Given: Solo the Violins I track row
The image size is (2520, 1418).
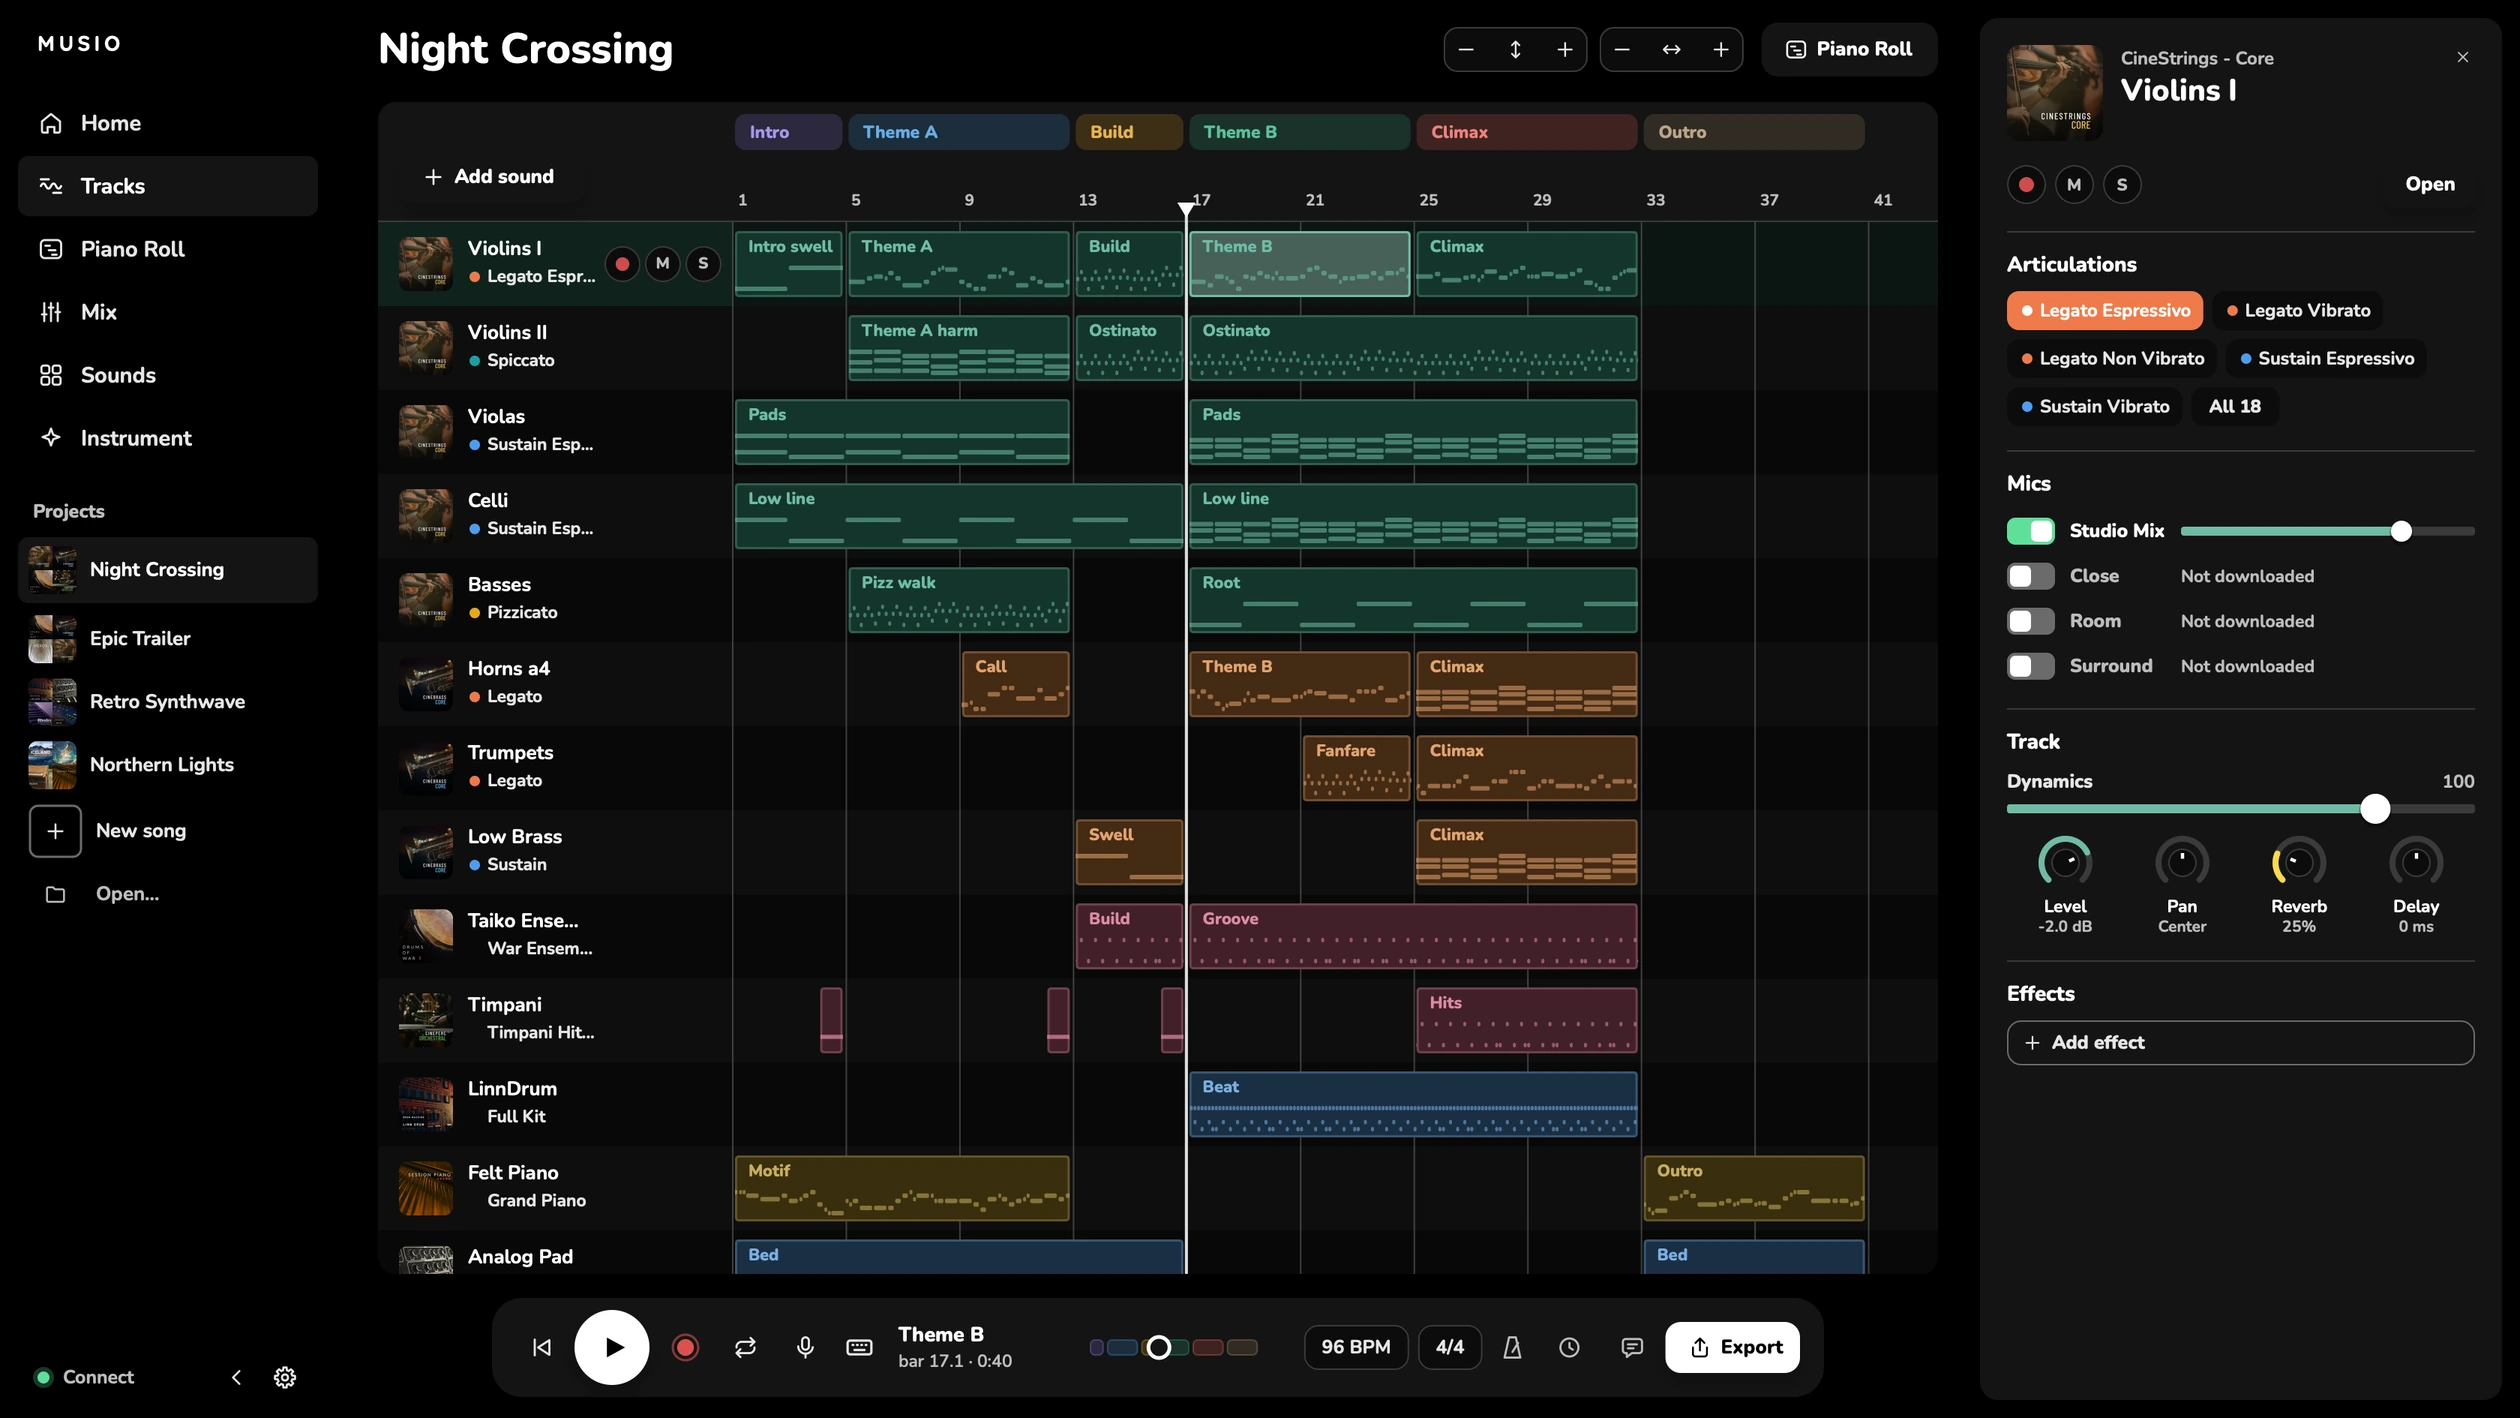Looking at the screenshot, I should pyautogui.click(x=703, y=263).
